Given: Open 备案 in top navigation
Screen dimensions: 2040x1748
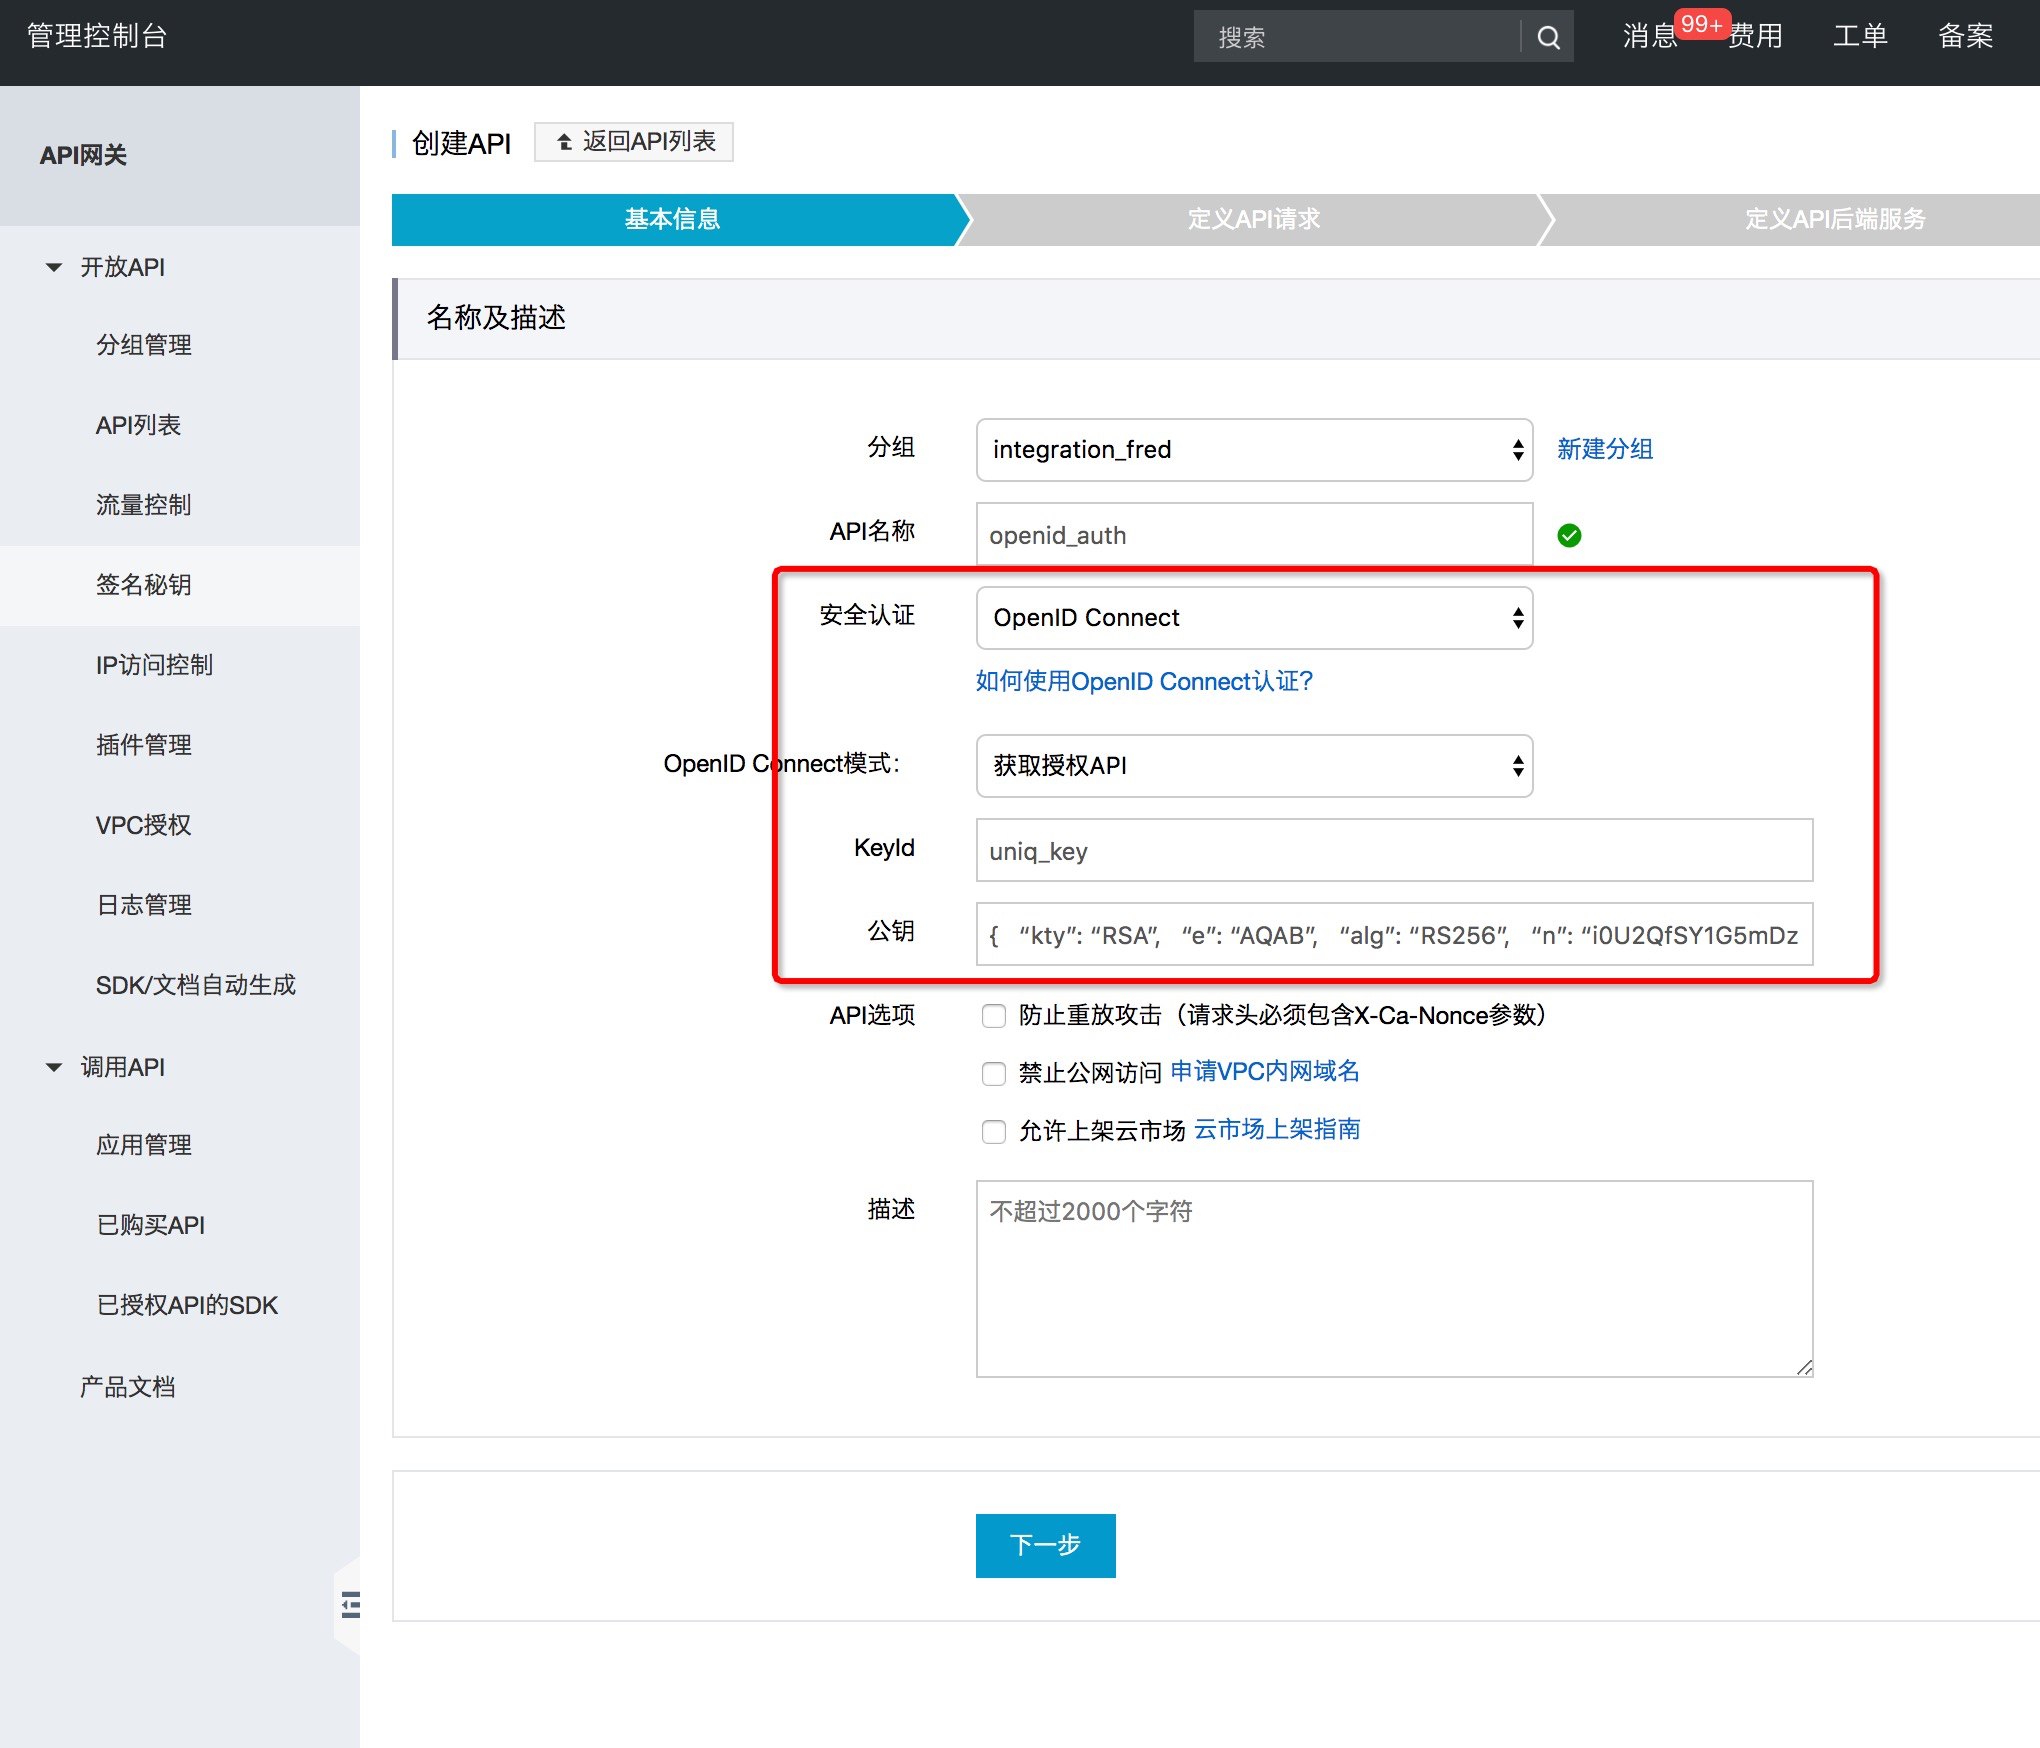Looking at the screenshot, I should (1966, 36).
